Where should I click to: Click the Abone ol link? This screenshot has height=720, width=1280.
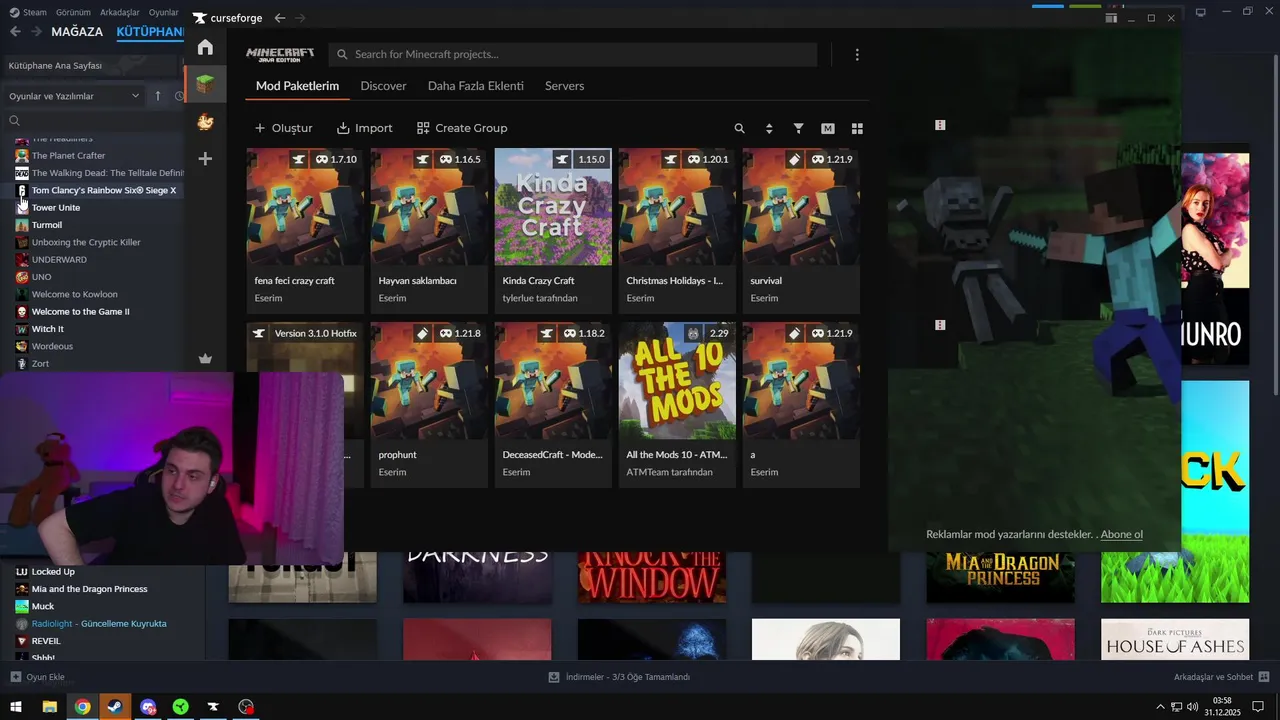tap(1121, 534)
